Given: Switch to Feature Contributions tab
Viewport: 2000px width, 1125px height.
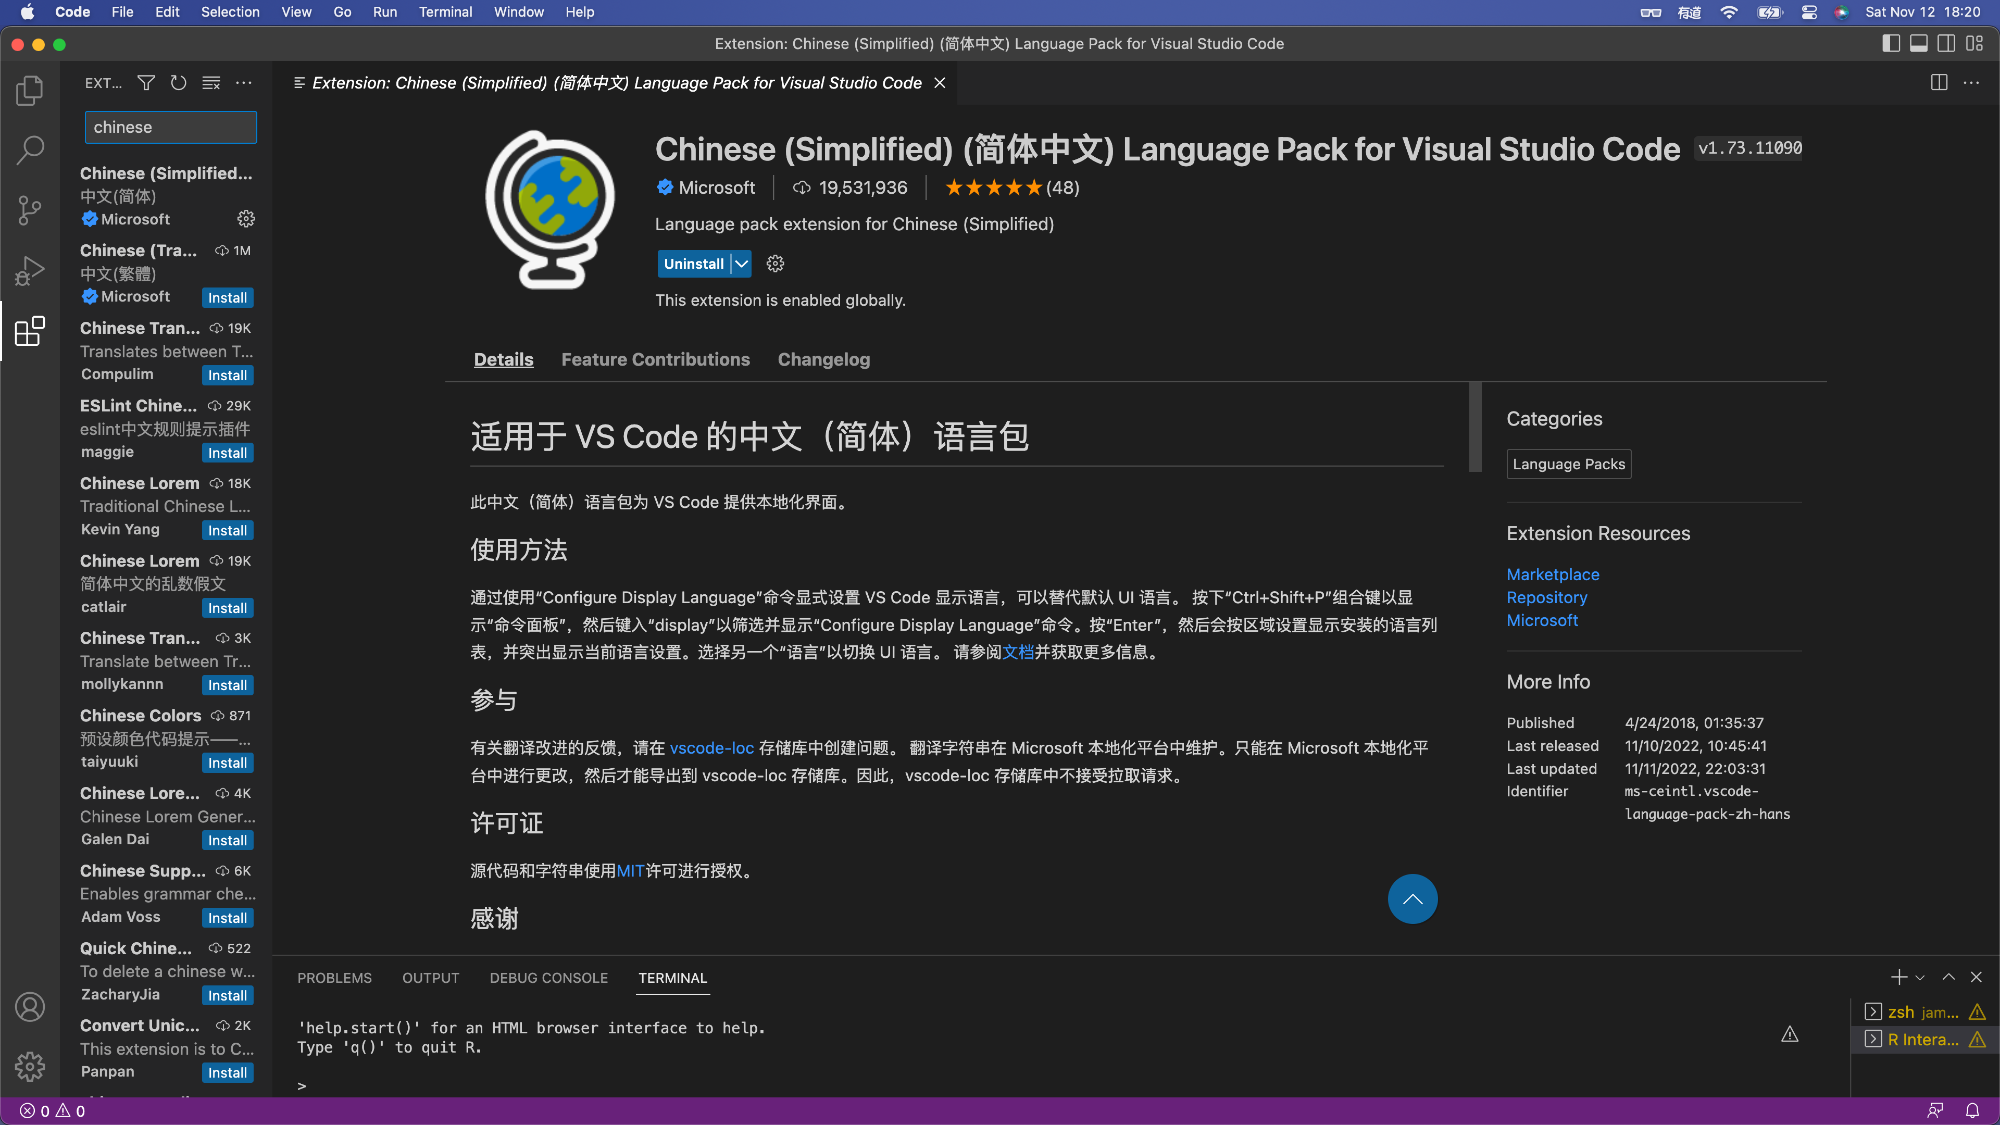Looking at the screenshot, I should click(655, 360).
